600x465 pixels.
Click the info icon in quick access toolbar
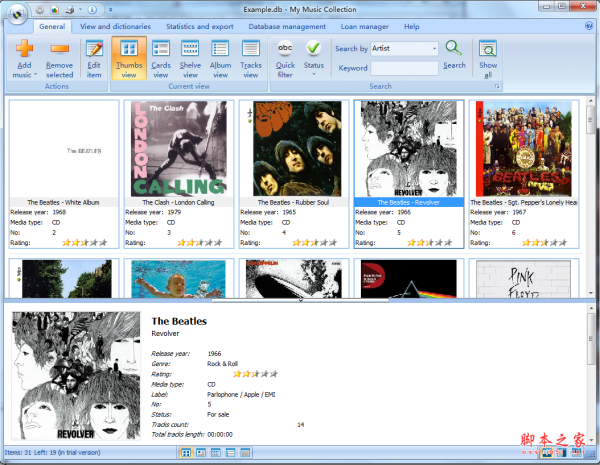pyautogui.click(x=92, y=10)
